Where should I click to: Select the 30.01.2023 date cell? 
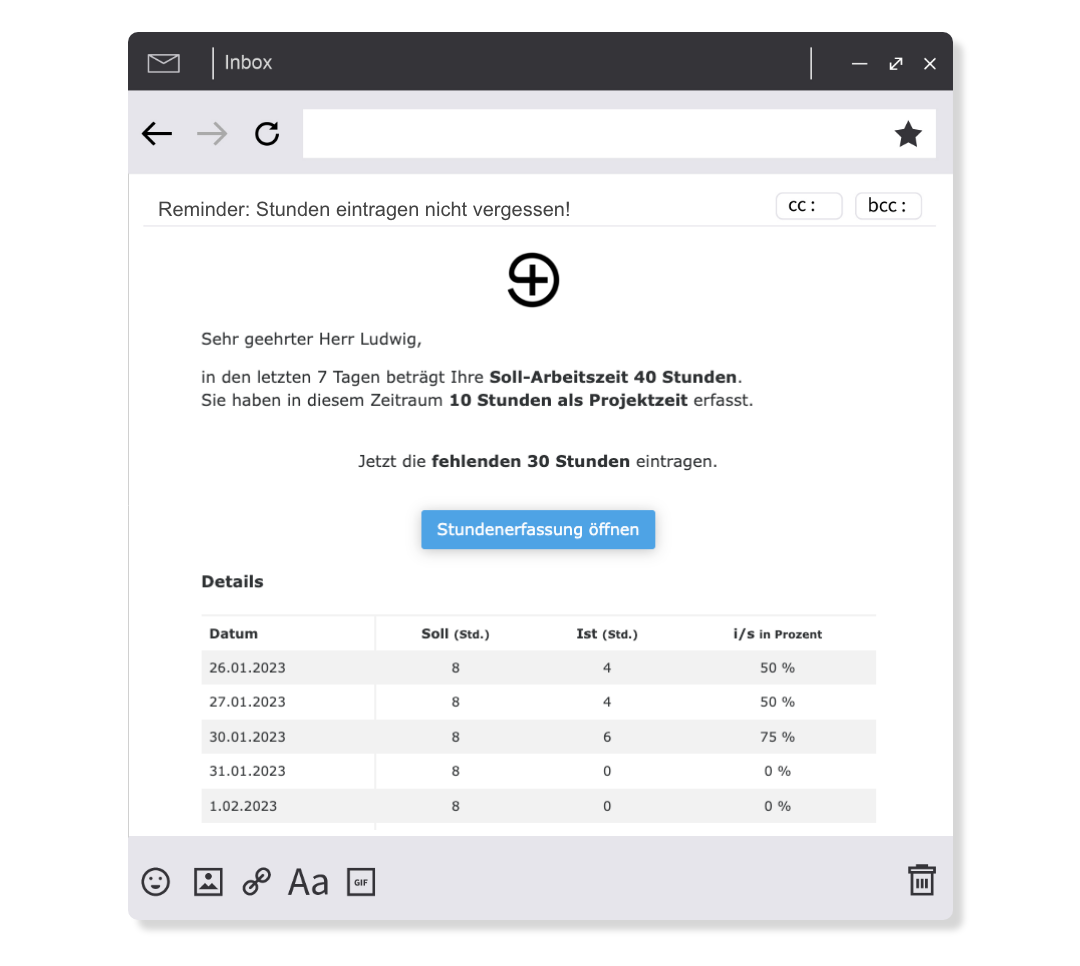tap(247, 737)
